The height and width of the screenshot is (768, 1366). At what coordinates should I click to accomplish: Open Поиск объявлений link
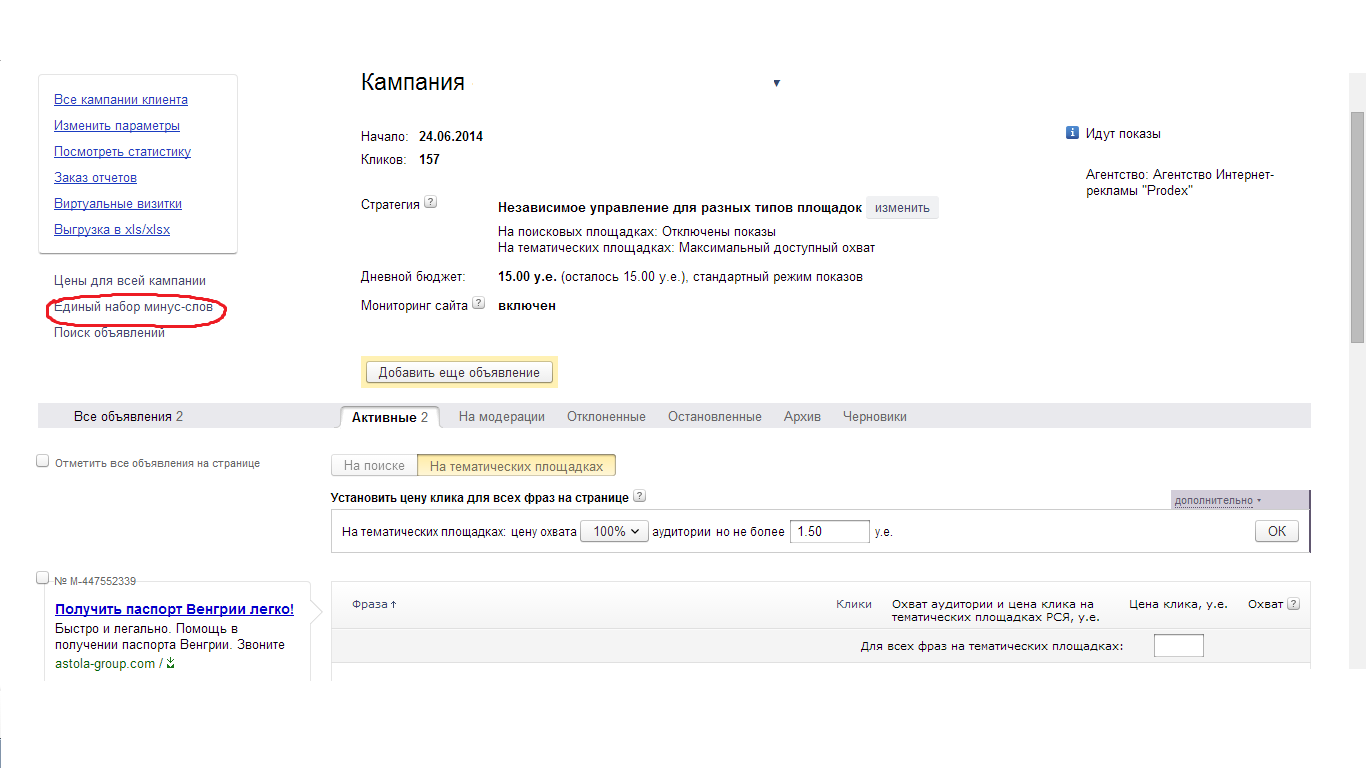pos(109,333)
